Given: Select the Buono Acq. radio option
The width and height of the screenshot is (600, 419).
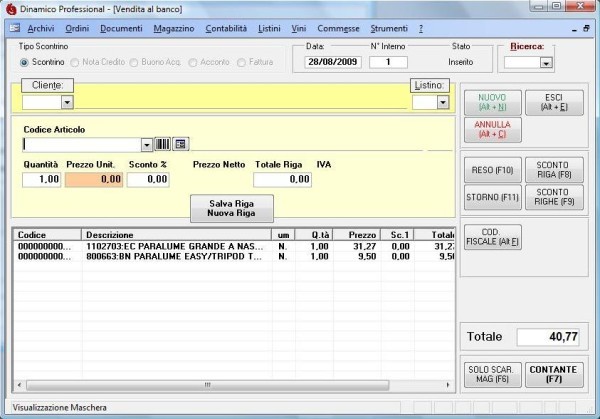Looking at the screenshot, I should pyautogui.click(x=134, y=62).
